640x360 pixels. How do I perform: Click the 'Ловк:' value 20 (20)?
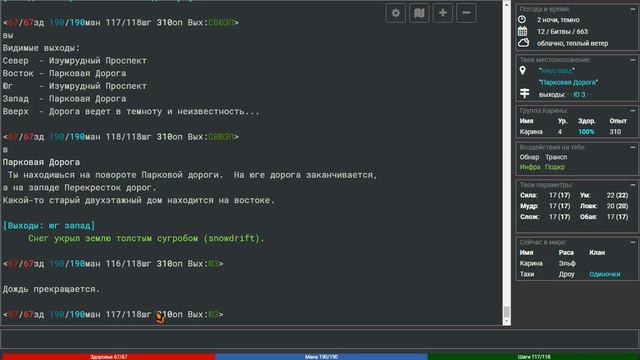617,206
